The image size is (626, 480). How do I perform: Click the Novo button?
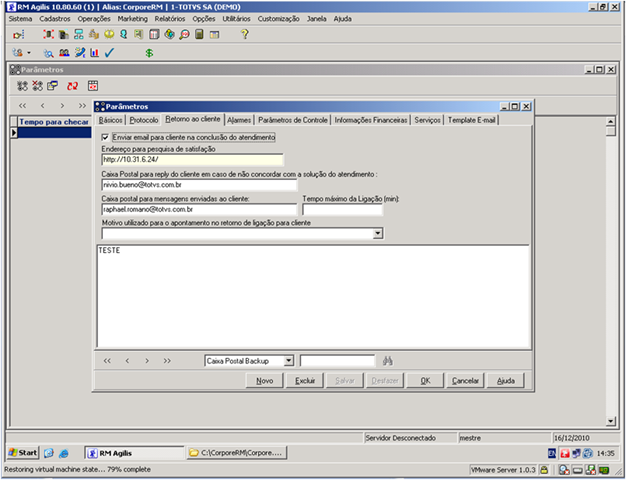click(x=265, y=381)
